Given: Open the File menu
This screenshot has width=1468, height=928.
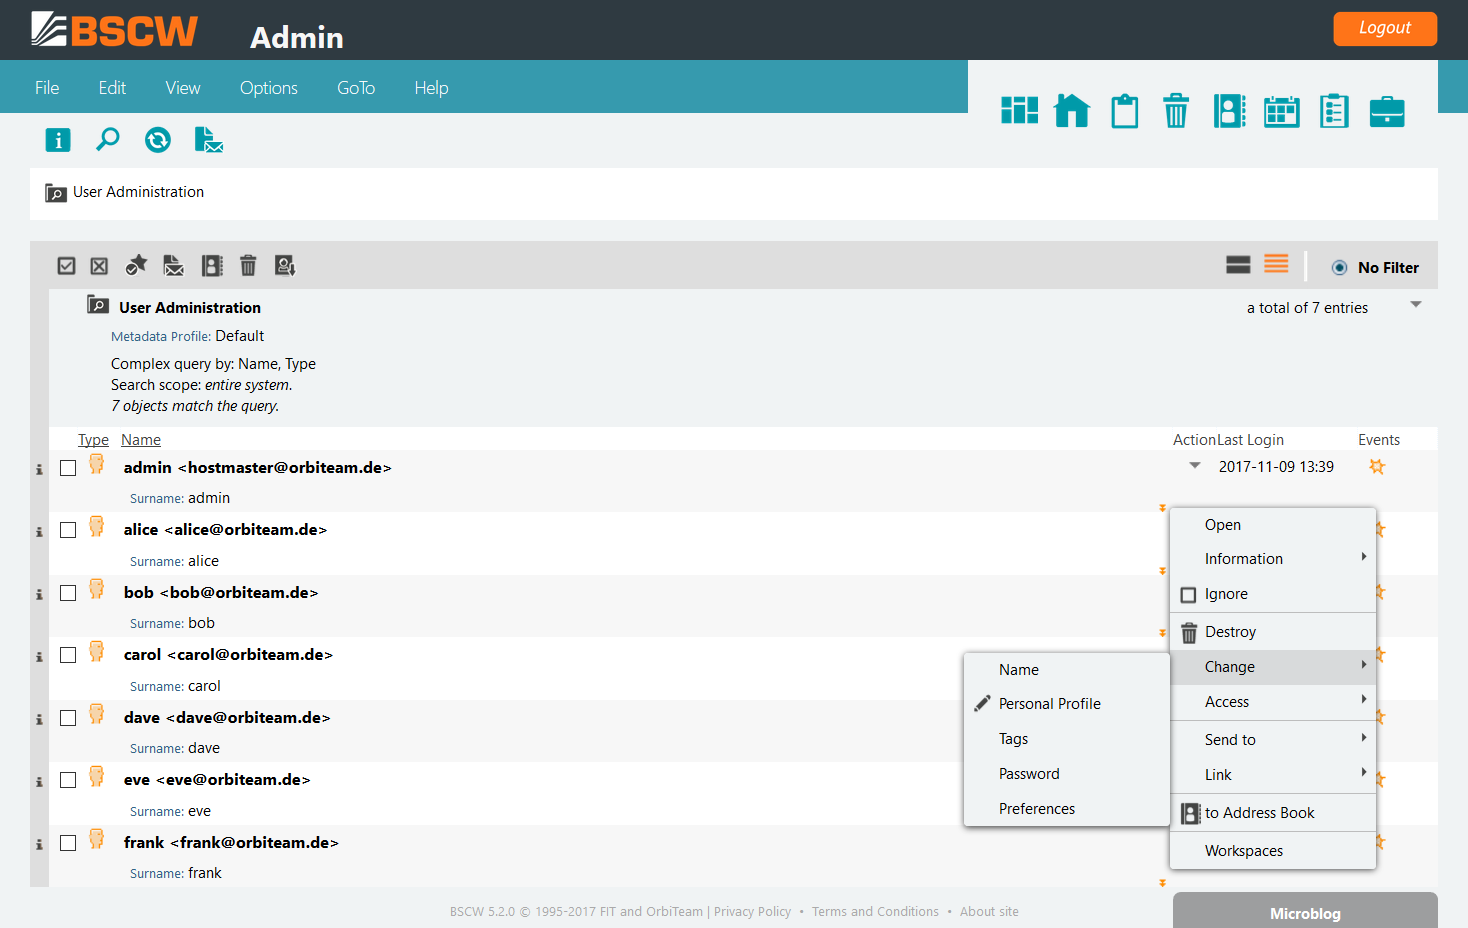Looking at the screenshot, I should pos(47,88).
